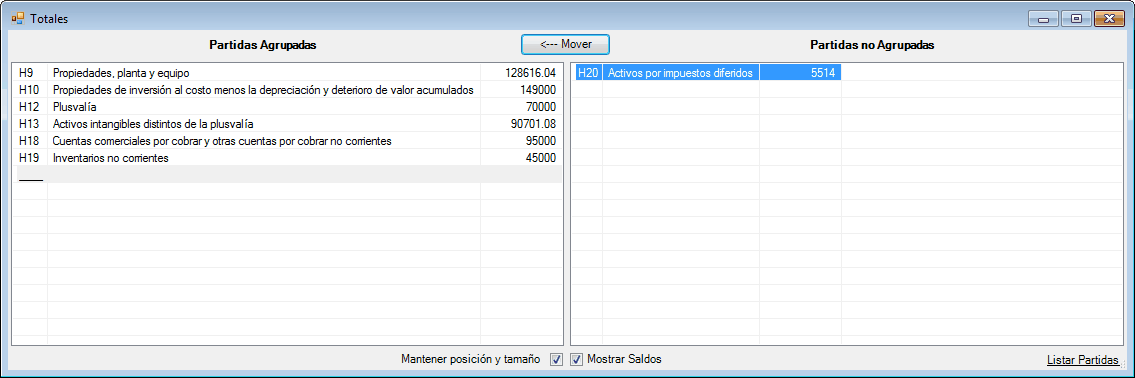Click the H19 code cell
1135x378 pixels.
30,158
